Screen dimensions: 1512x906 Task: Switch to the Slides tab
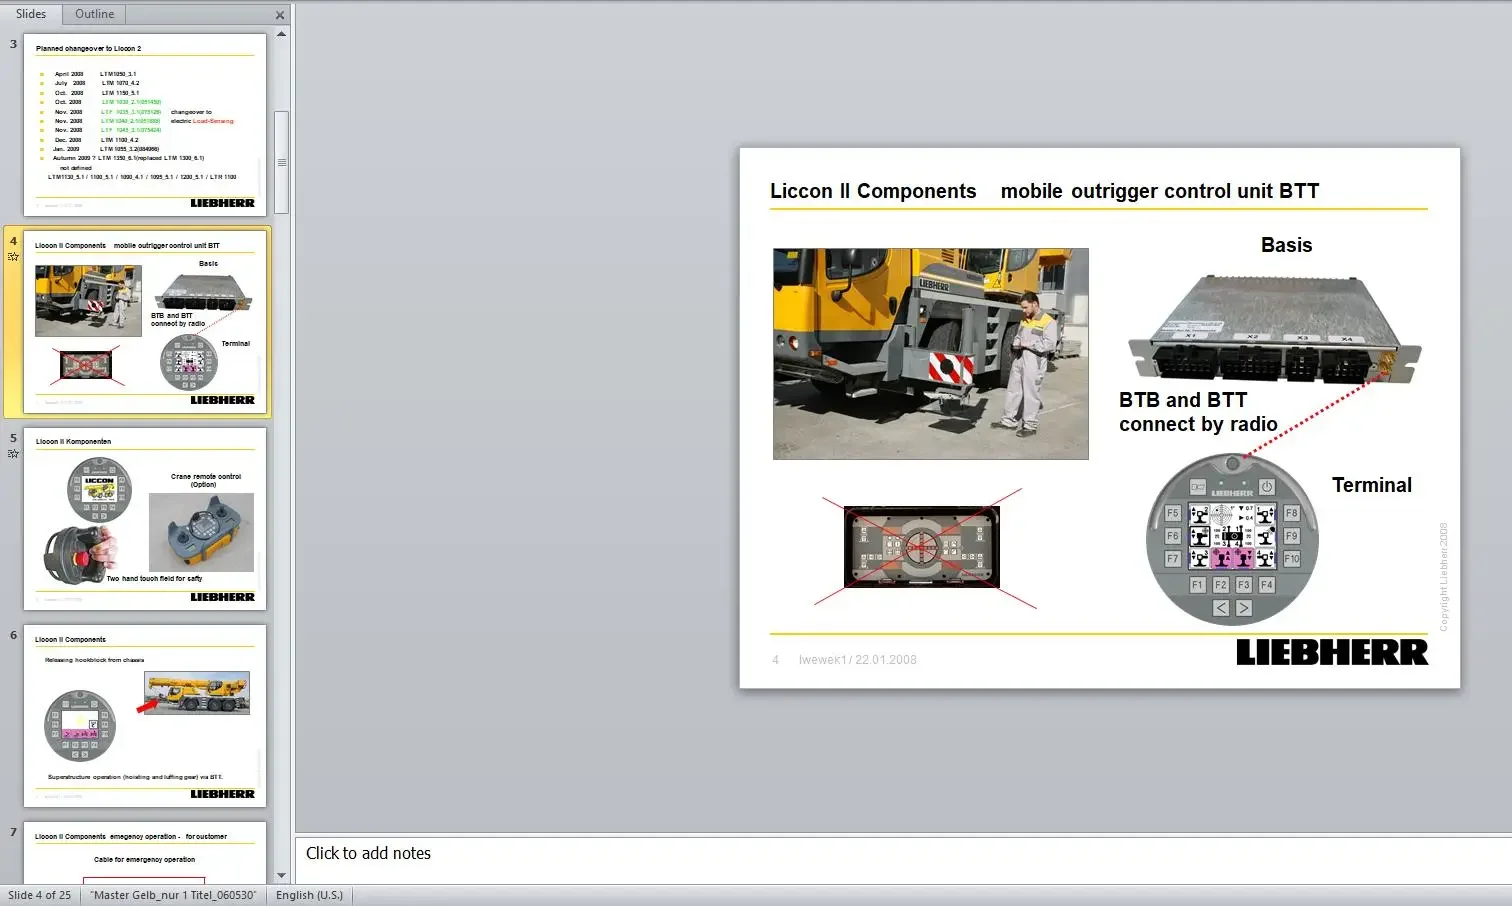click(31, 14)
